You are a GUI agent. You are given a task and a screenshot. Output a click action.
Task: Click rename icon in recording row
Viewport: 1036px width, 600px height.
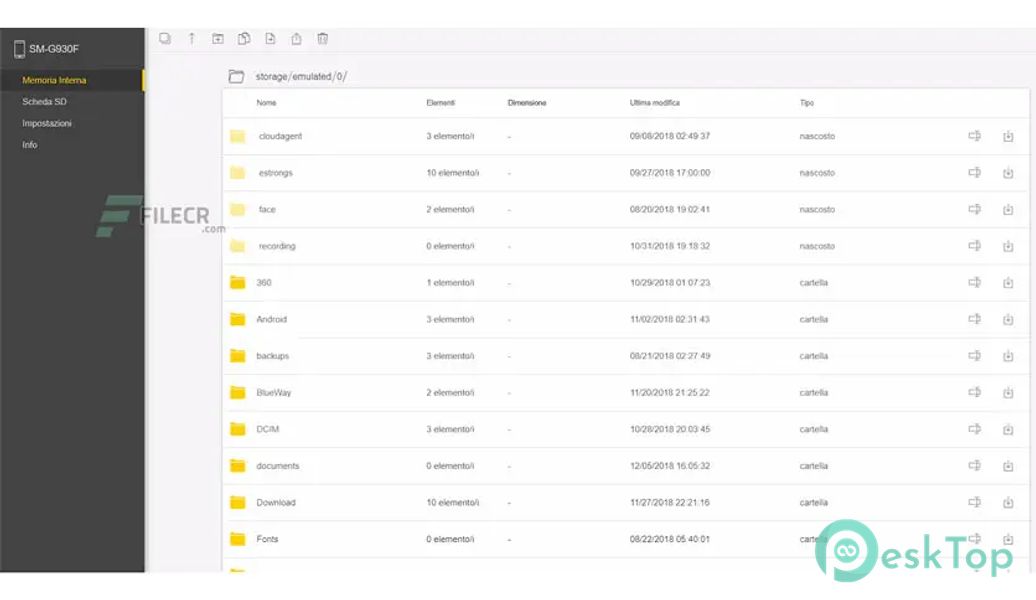975,246
